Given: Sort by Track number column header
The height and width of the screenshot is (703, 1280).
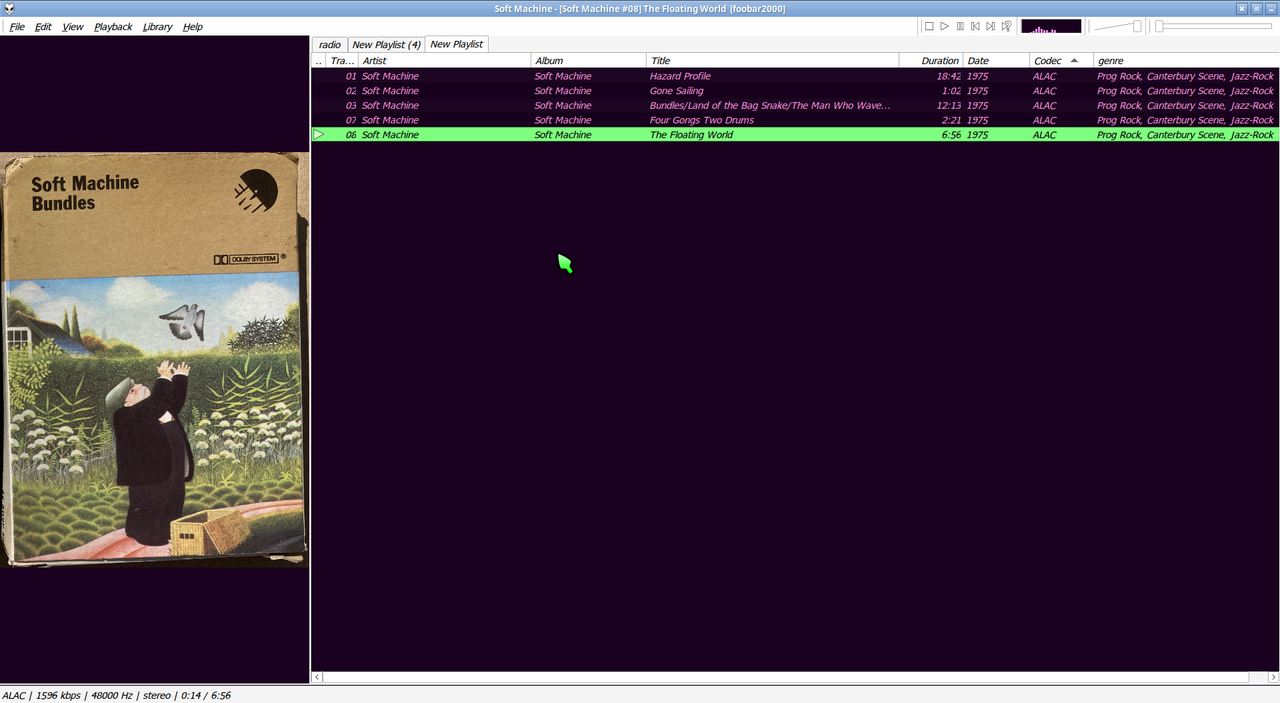Looking at the screenshot, I should tap(342, 61).
